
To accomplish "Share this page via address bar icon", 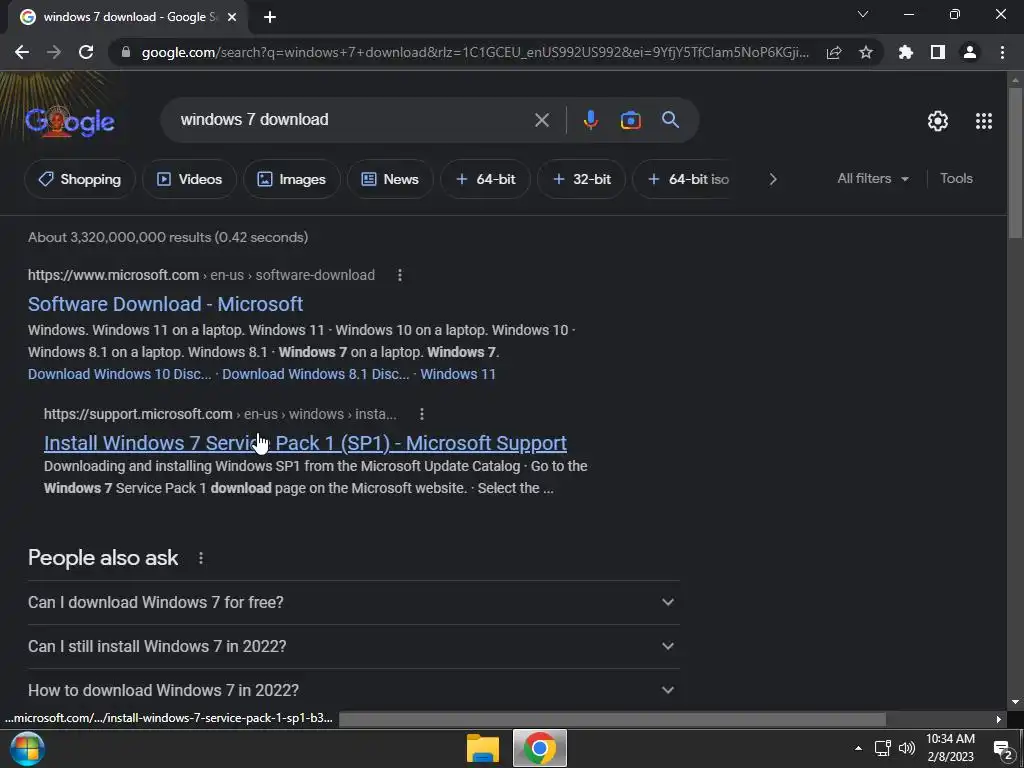I will [x=834, y=52].
